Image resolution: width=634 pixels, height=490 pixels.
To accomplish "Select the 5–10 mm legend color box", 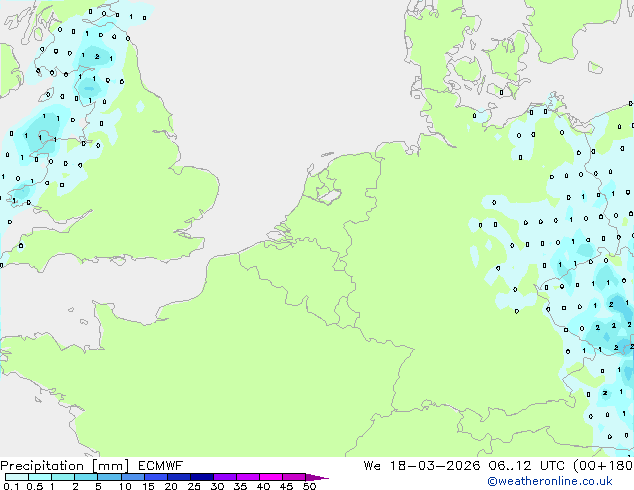I will [x=109, y=477].
